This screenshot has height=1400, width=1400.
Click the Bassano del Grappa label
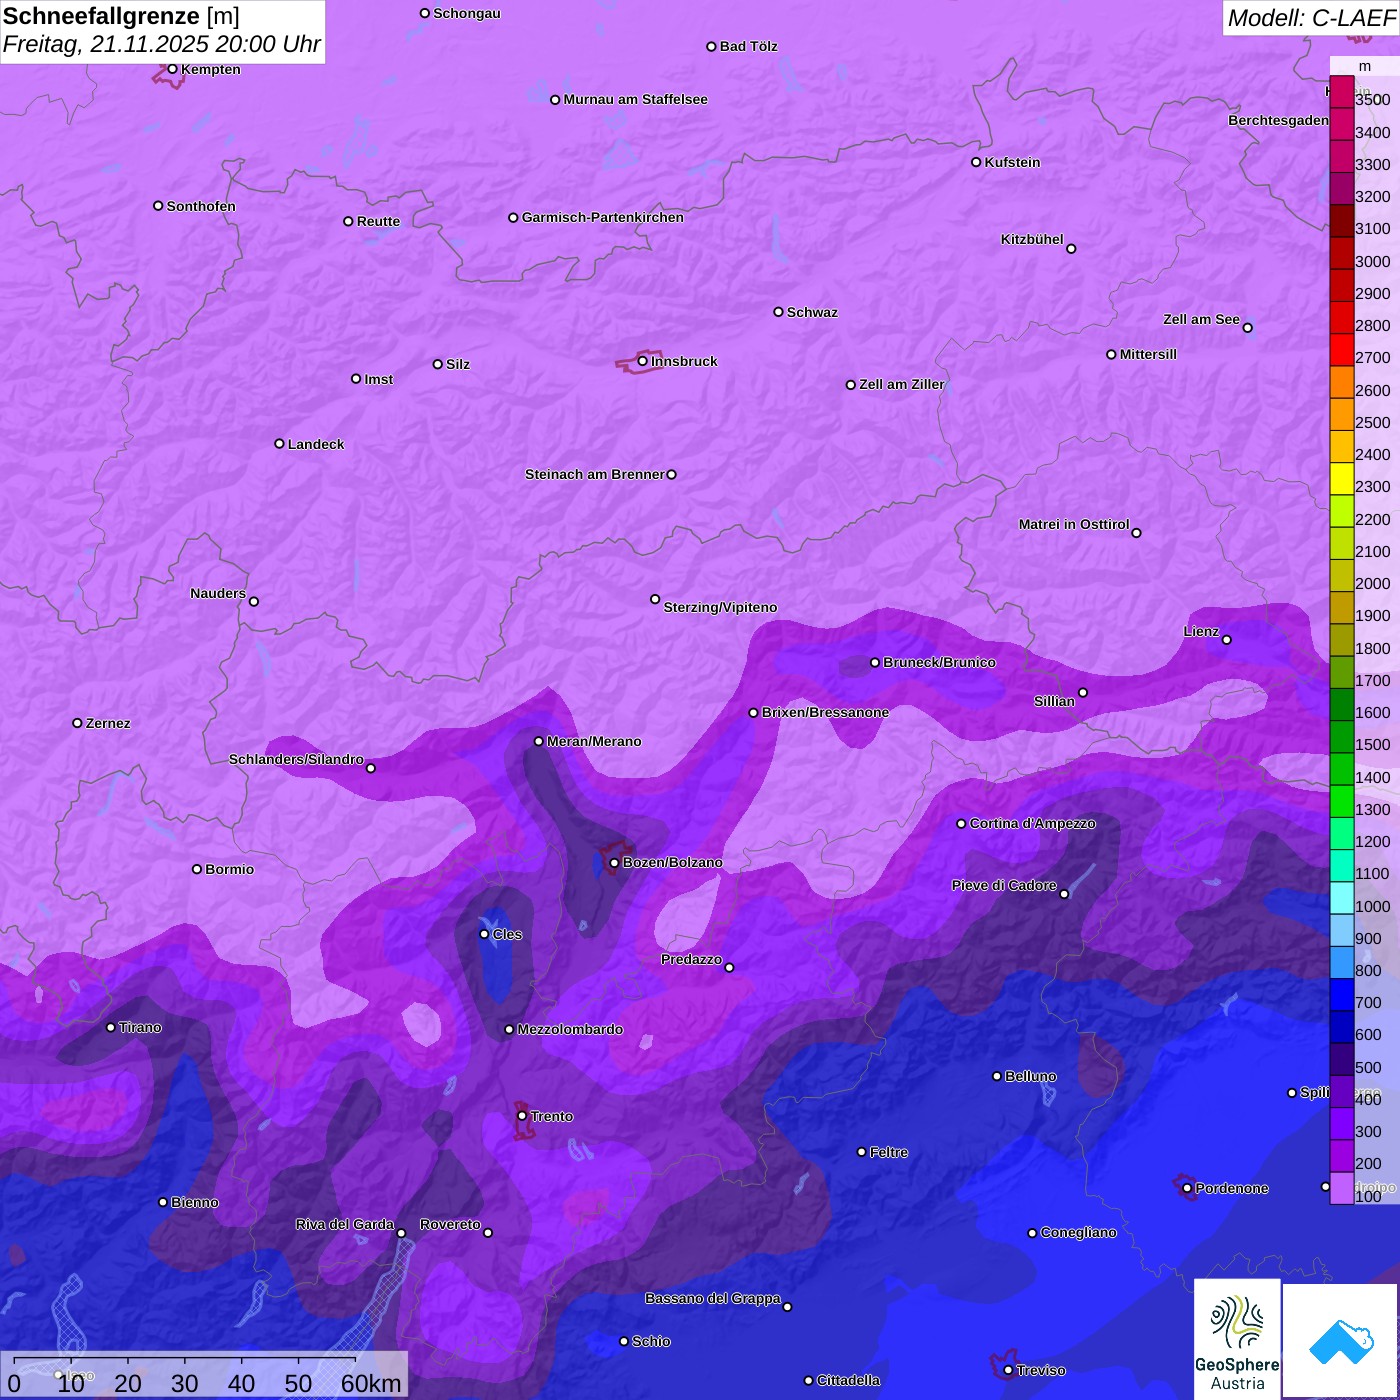[712, 1298]
